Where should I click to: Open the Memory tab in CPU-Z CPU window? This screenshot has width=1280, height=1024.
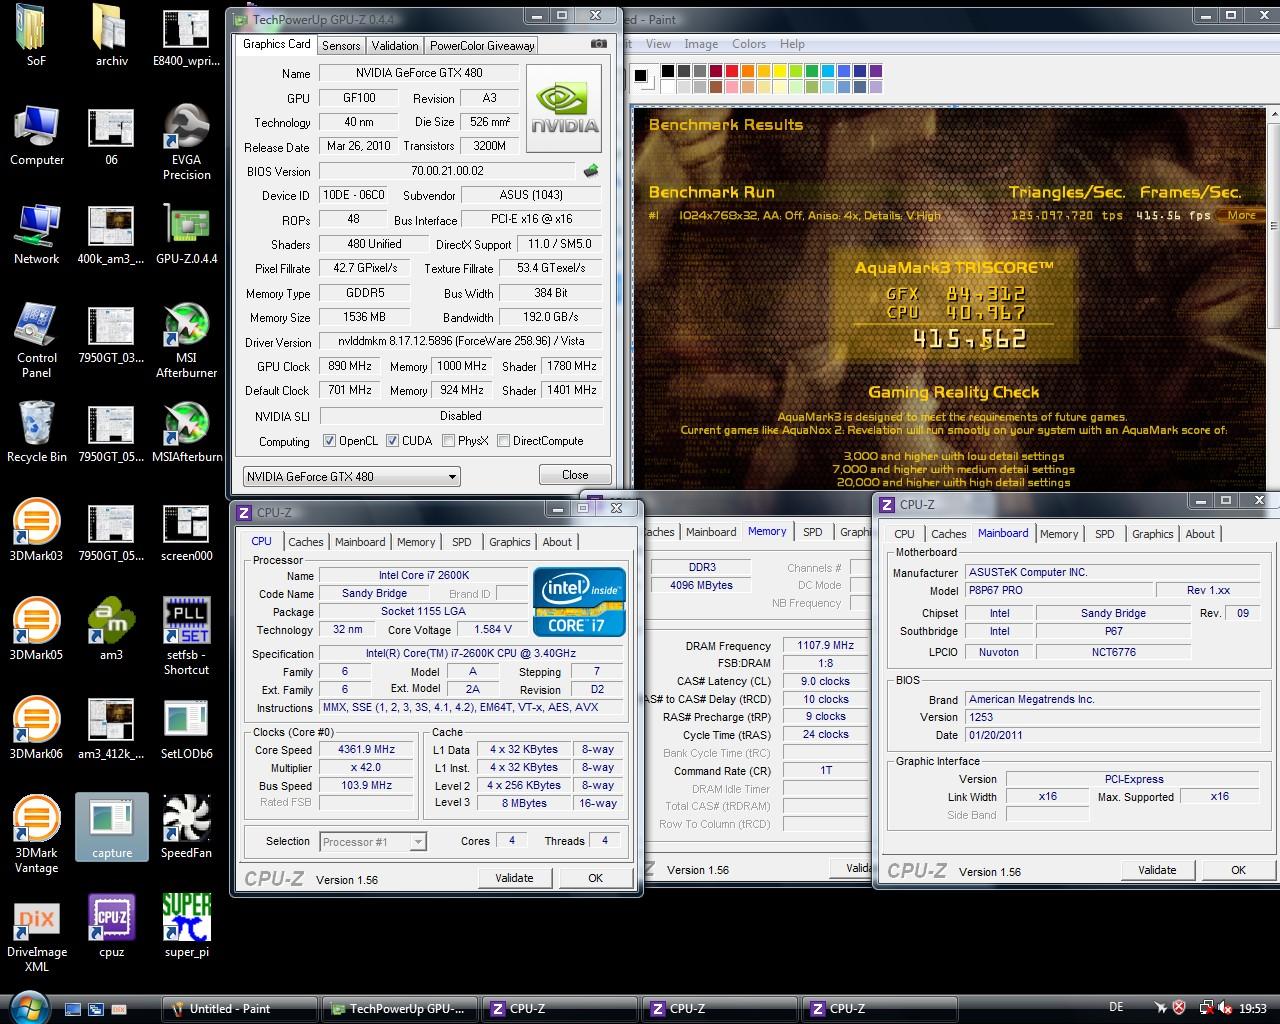point(416,542)
